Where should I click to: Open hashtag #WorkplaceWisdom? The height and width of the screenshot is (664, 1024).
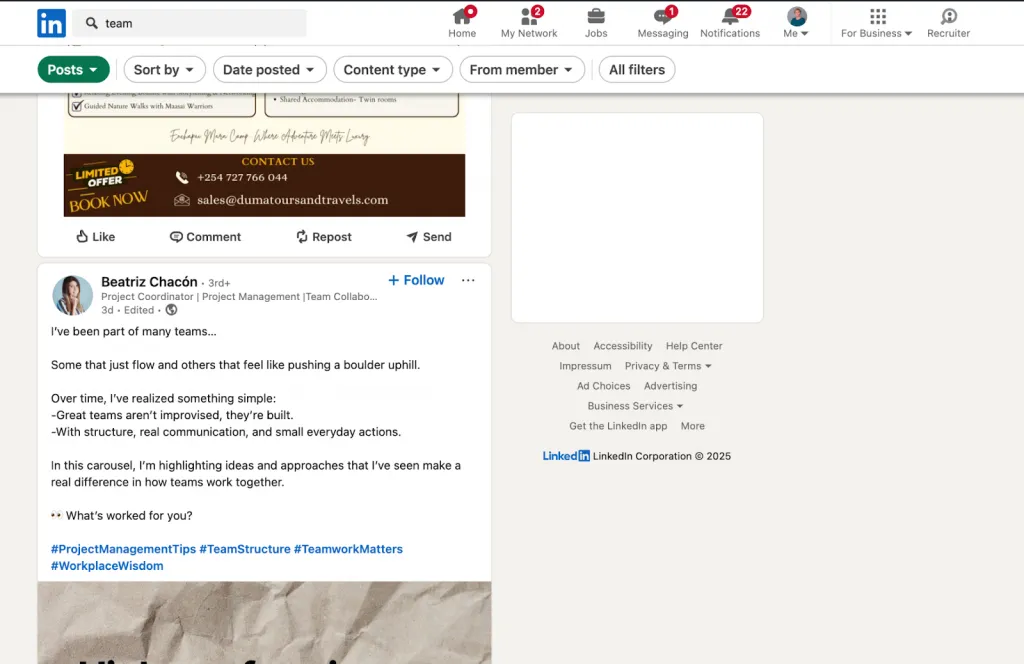click(107, 566)
